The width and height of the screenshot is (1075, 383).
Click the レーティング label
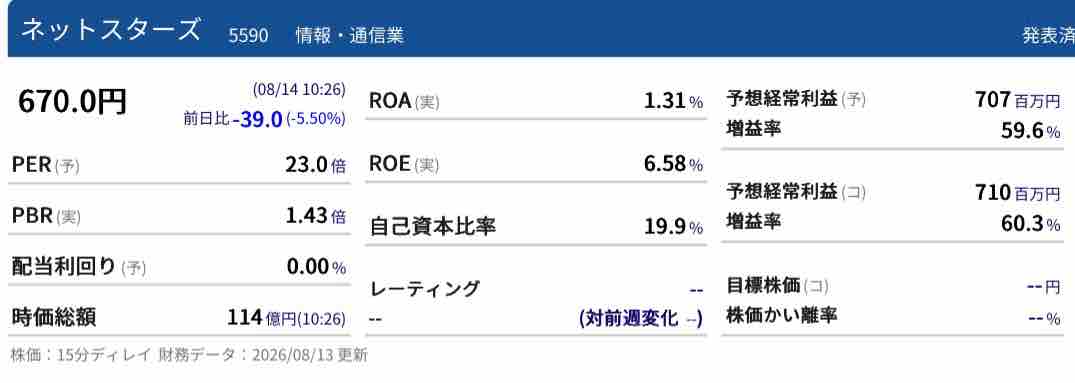pos(424,289)
